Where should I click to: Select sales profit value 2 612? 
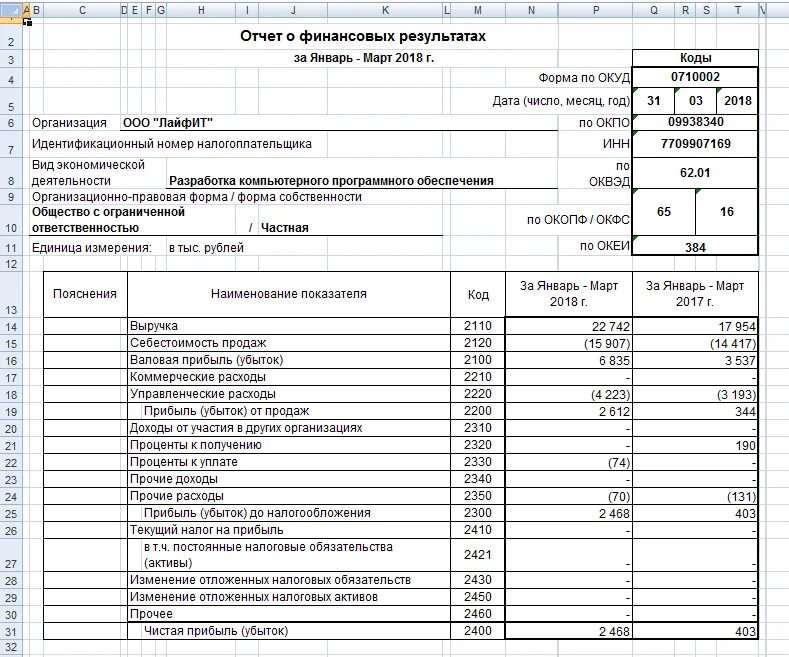tap(569, 411)
